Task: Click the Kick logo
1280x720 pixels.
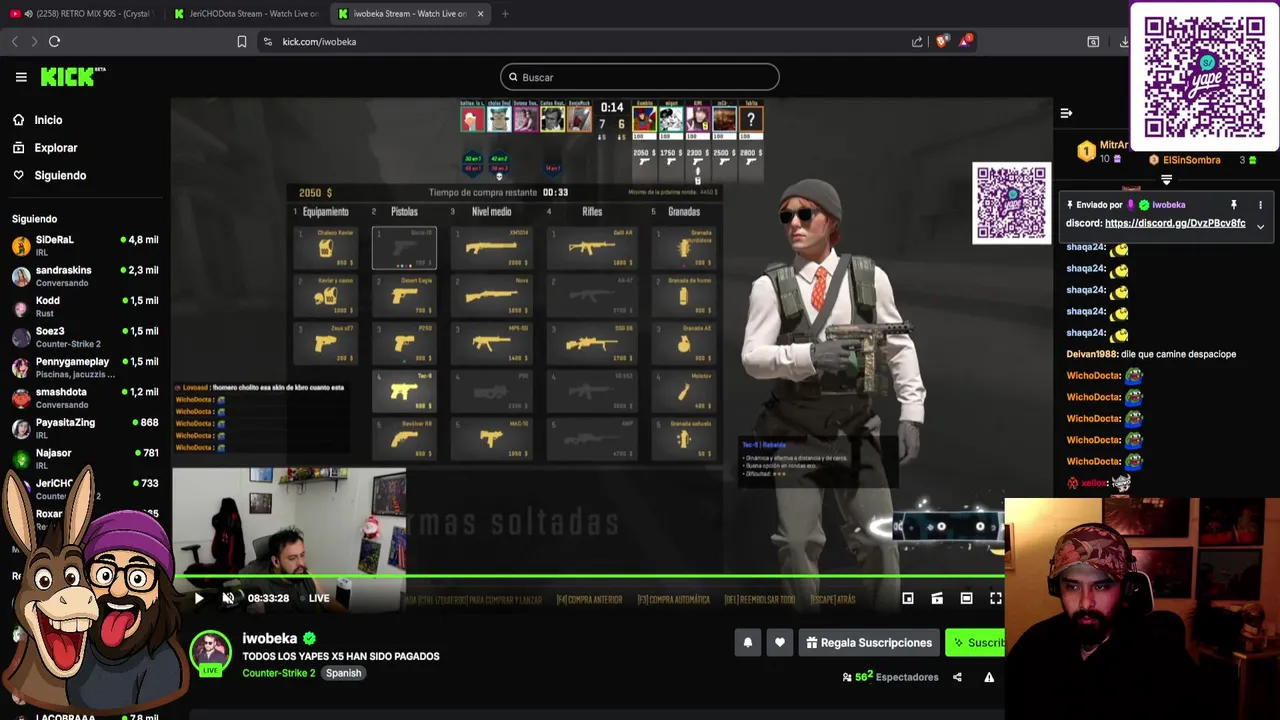Action: pyautogui.click(x=72, y=77)
